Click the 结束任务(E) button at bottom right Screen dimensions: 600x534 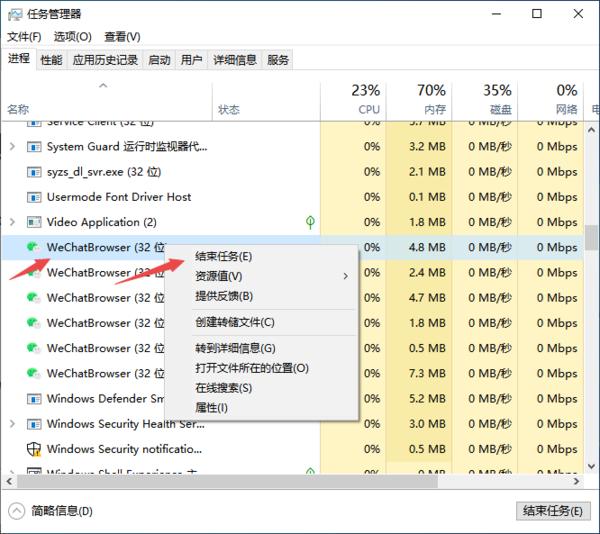point(553,511)
